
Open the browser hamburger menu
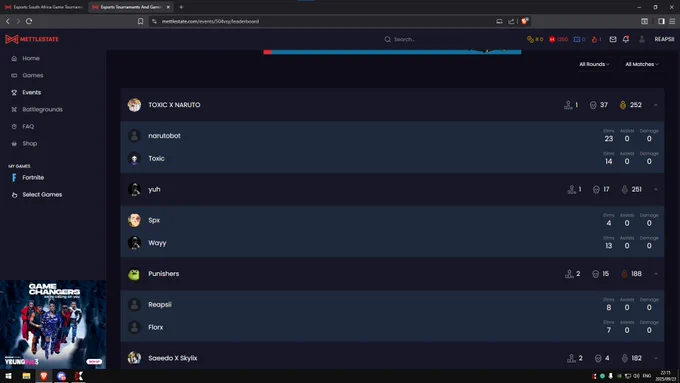(x=672, y=21)
